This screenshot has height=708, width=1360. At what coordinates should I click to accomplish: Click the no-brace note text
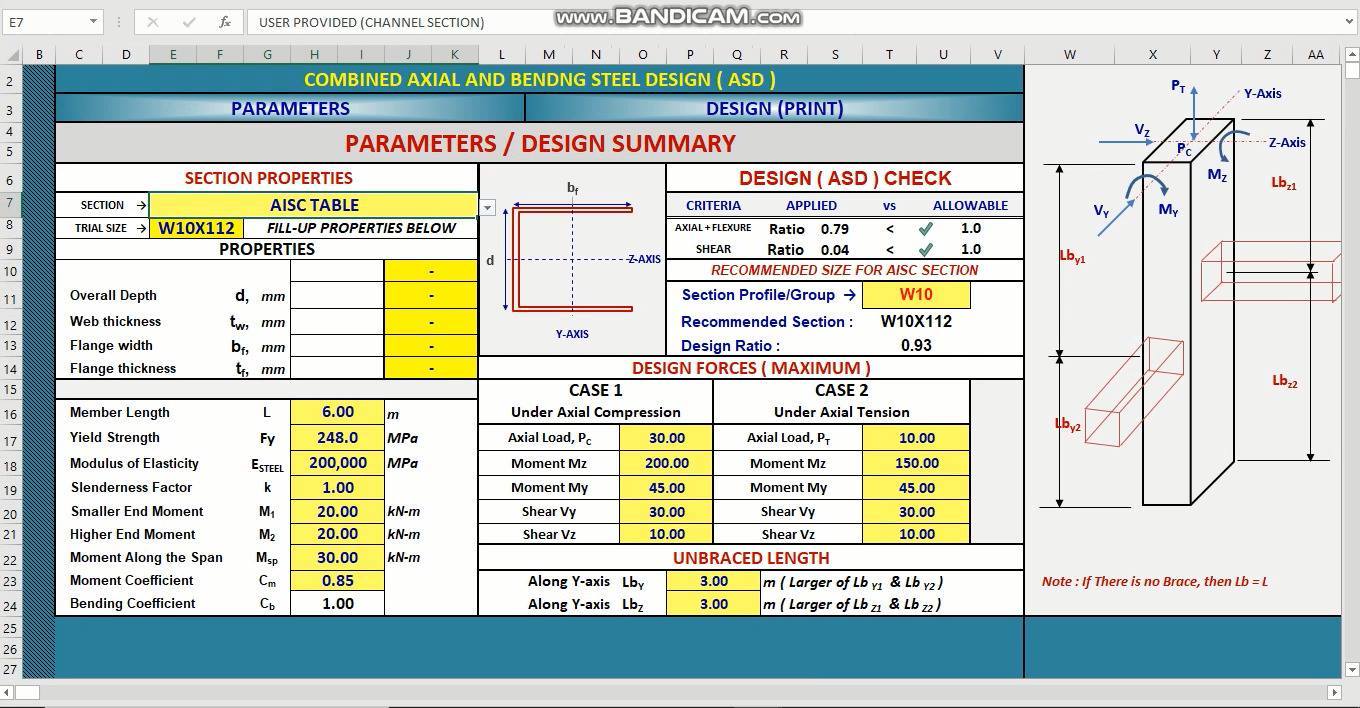(1155, 581)
